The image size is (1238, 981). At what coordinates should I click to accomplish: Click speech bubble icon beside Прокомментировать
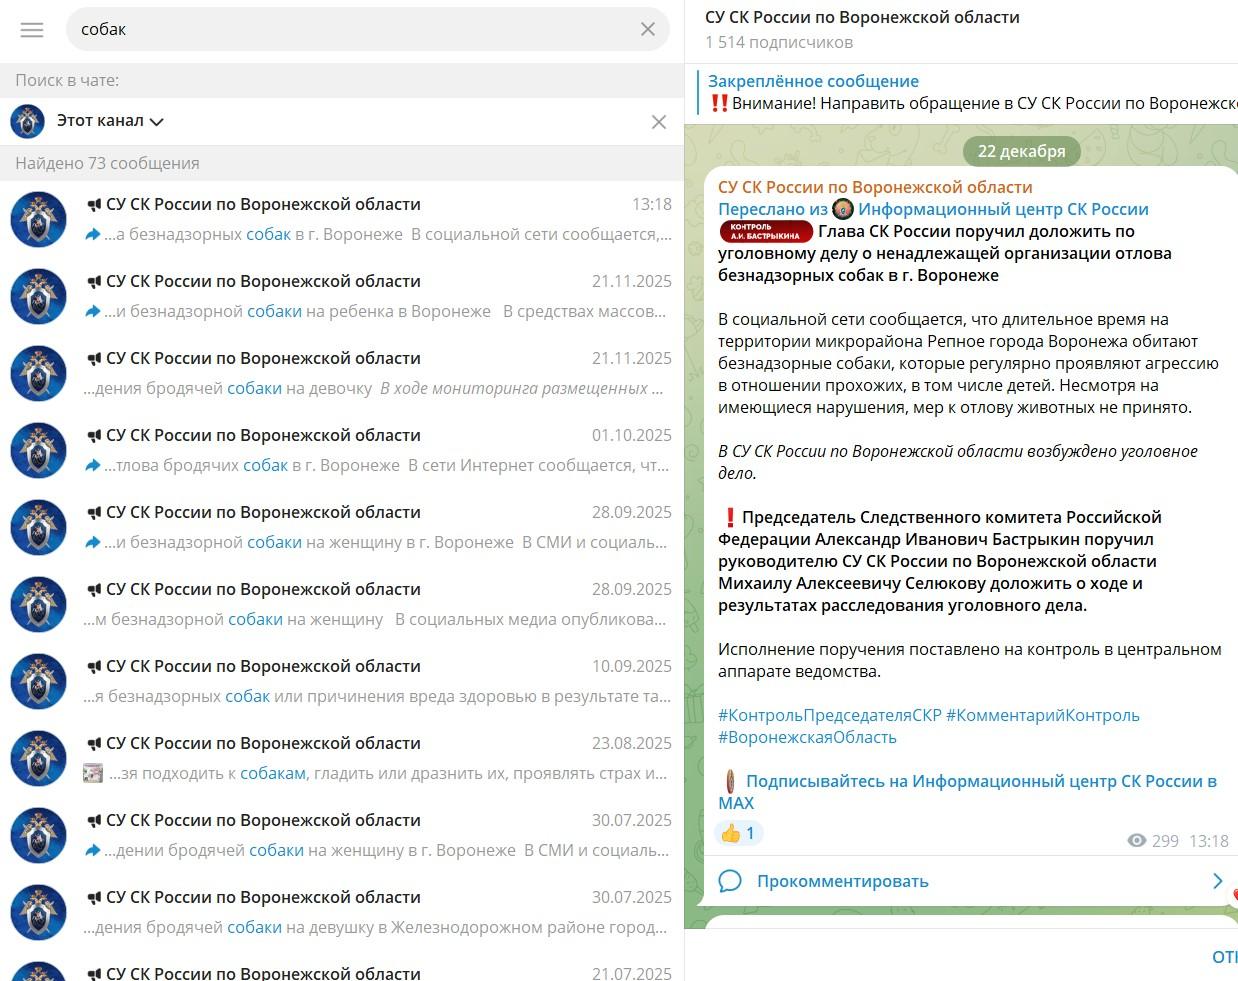click(x=730, y=881)
